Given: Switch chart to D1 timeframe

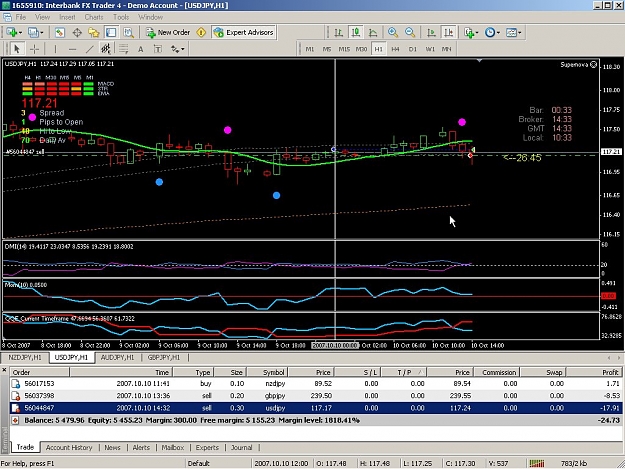Looking at the screenshot, I should tap(413, 49).
